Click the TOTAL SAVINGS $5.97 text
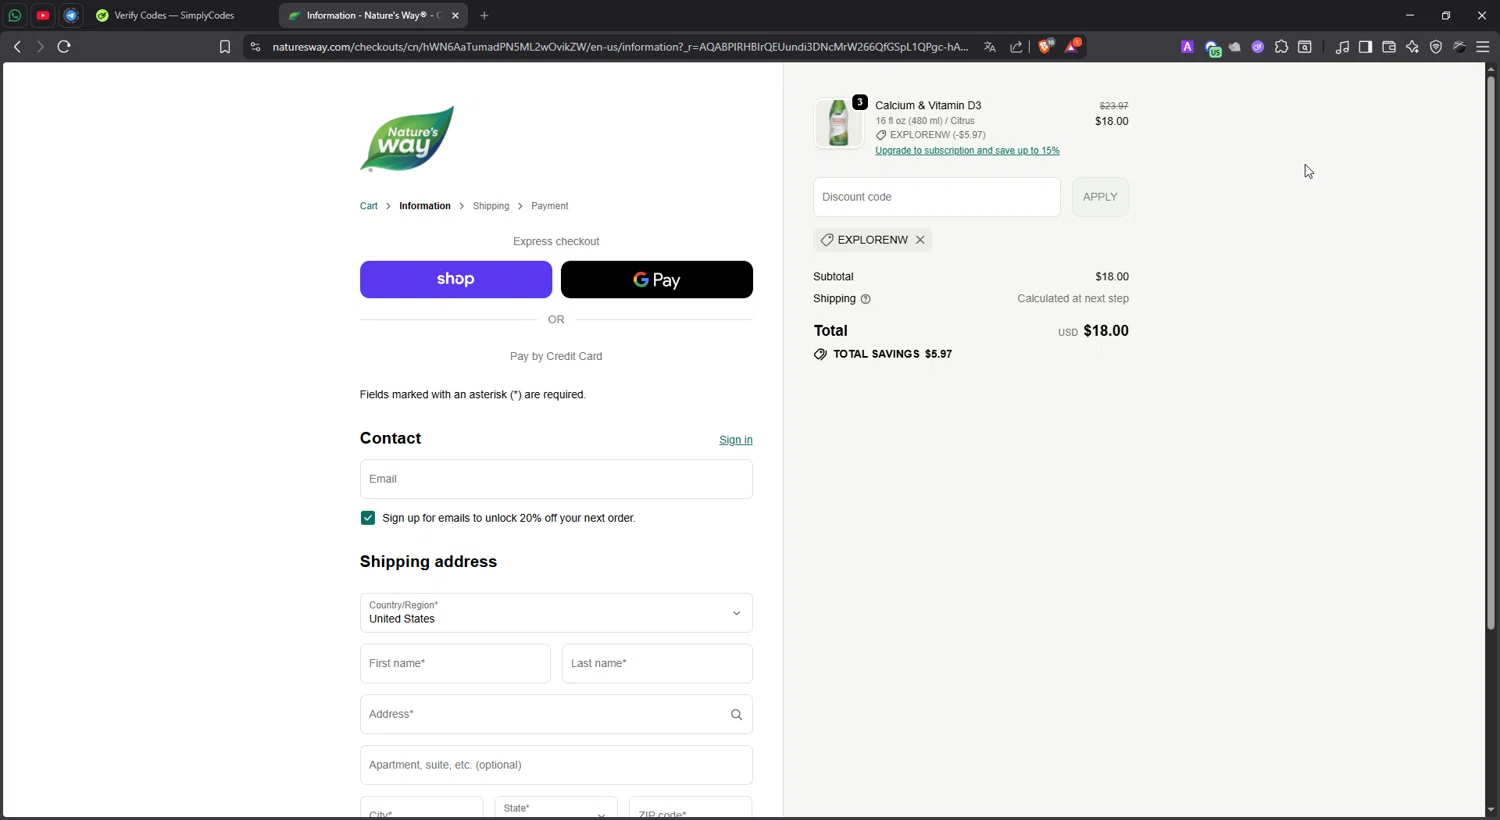This screenshot has height=820, width=1500. [892, 354]
